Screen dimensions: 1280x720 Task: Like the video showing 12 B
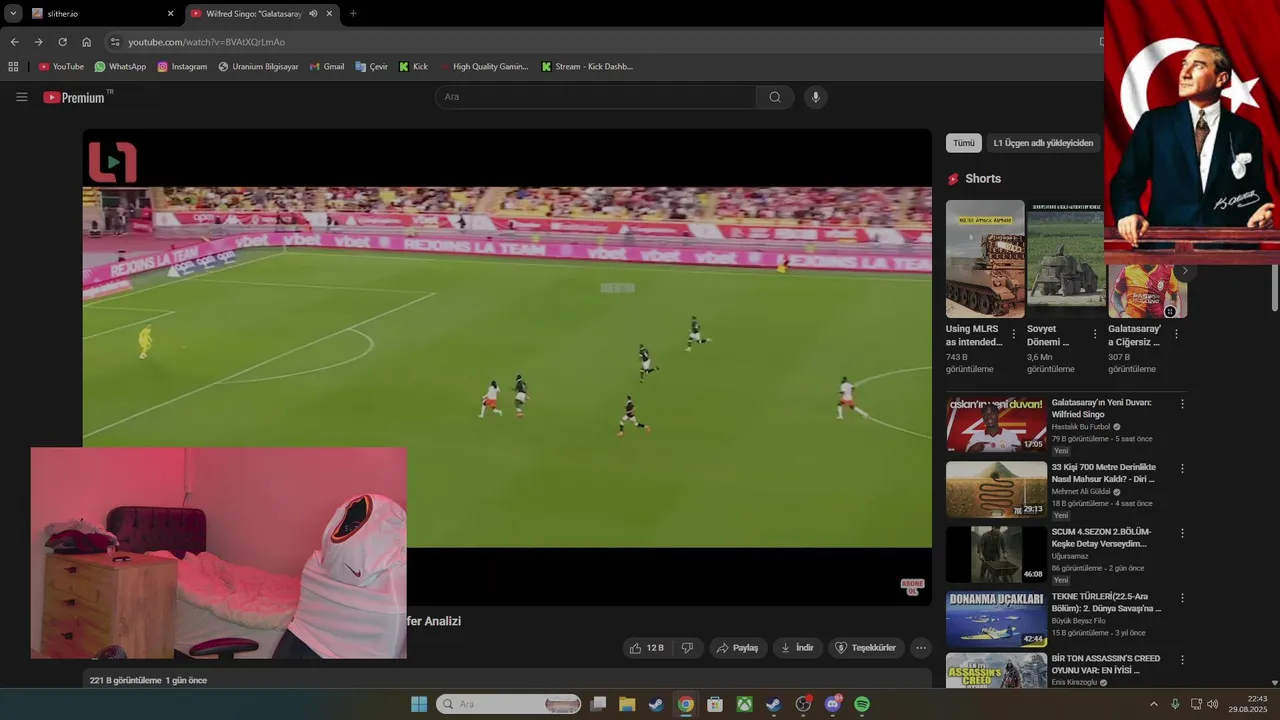[x=646, y=648]
